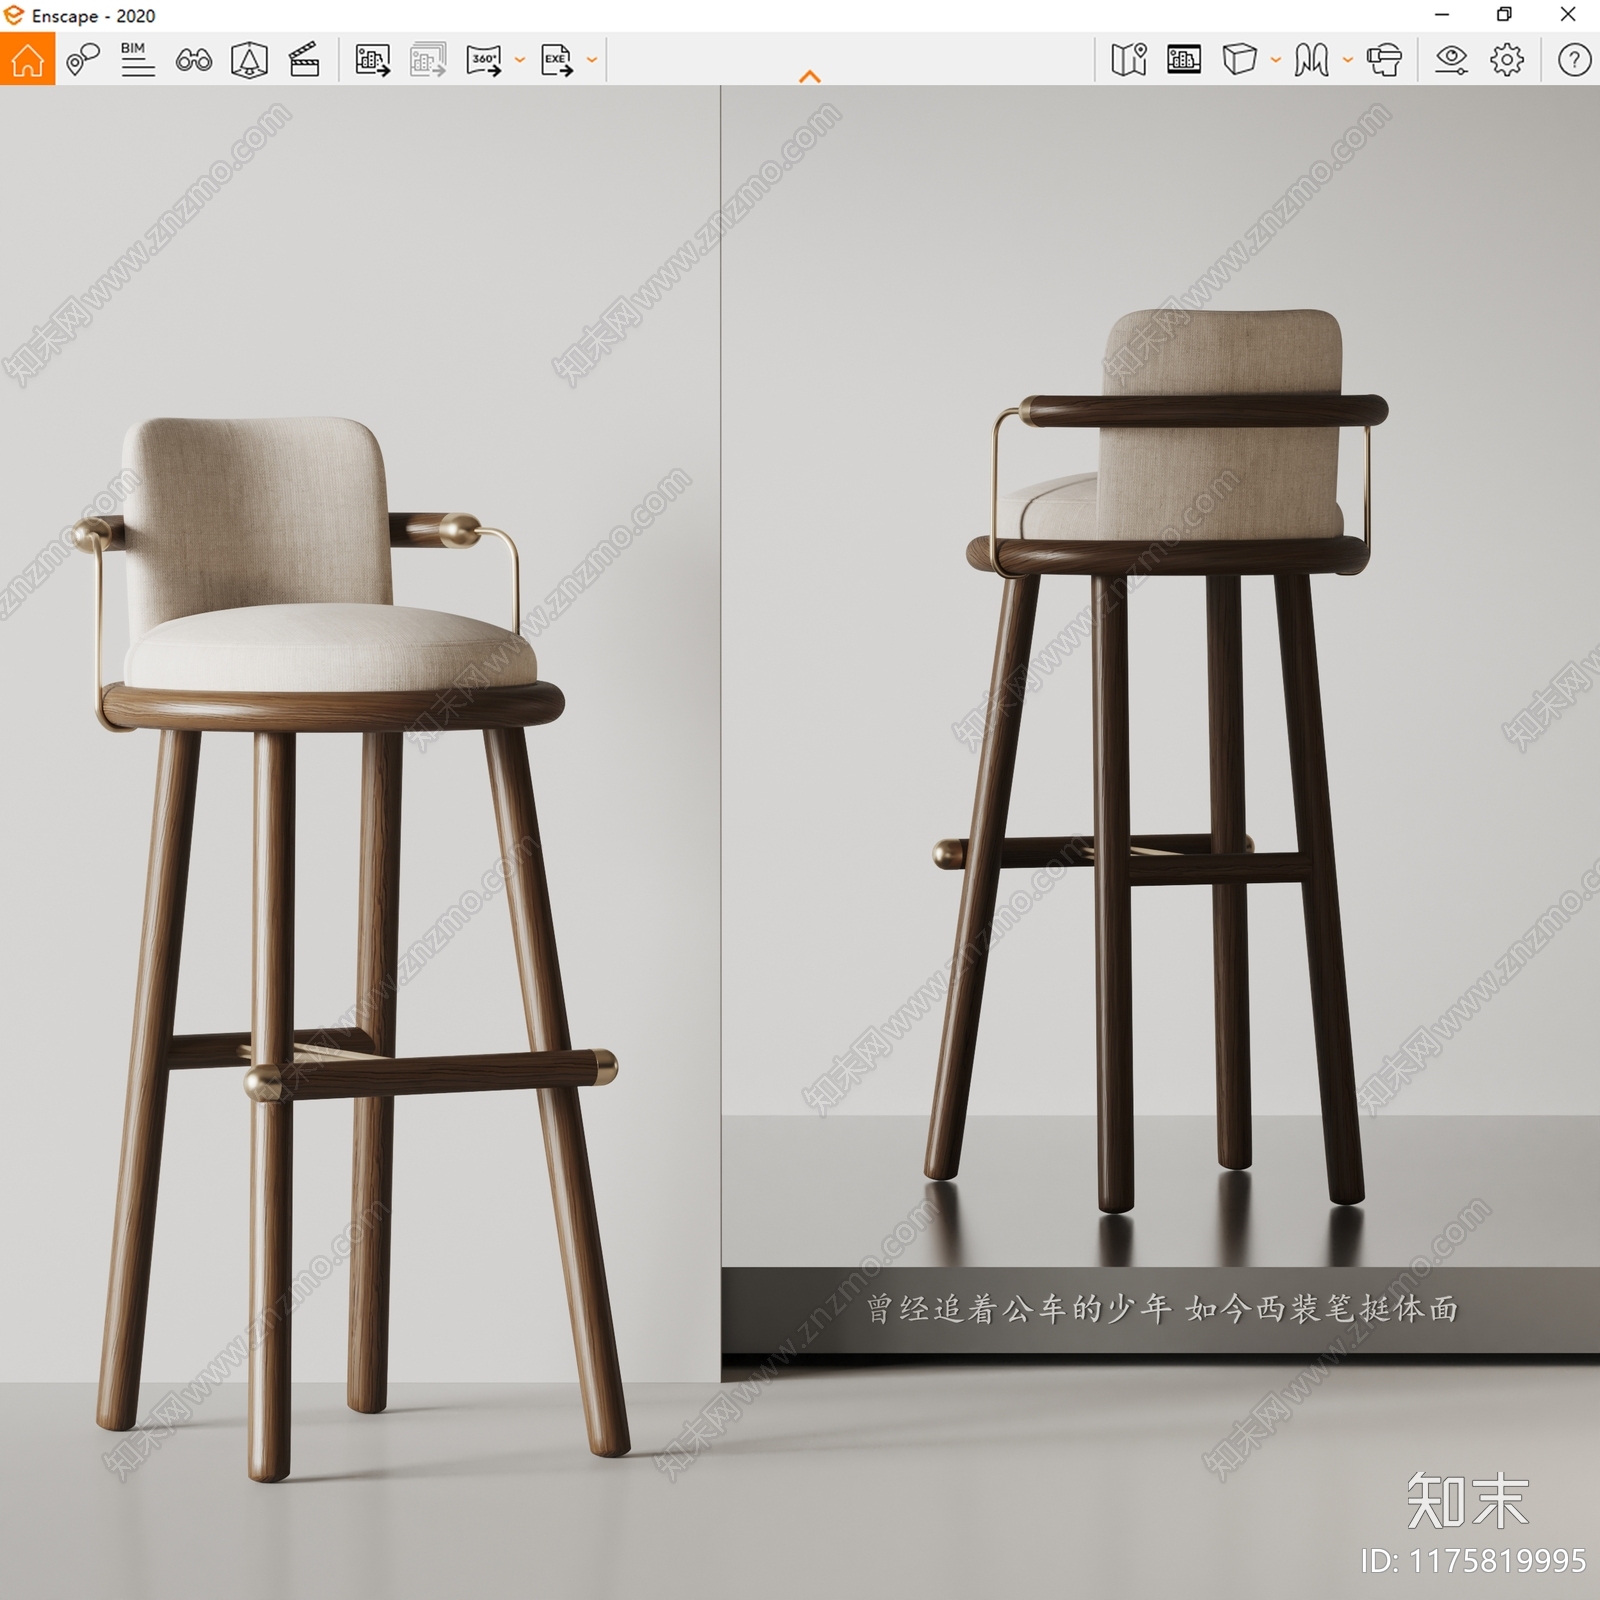Click the orange Home button
Screen dimensions: 1600x1600
pos(27,59)
